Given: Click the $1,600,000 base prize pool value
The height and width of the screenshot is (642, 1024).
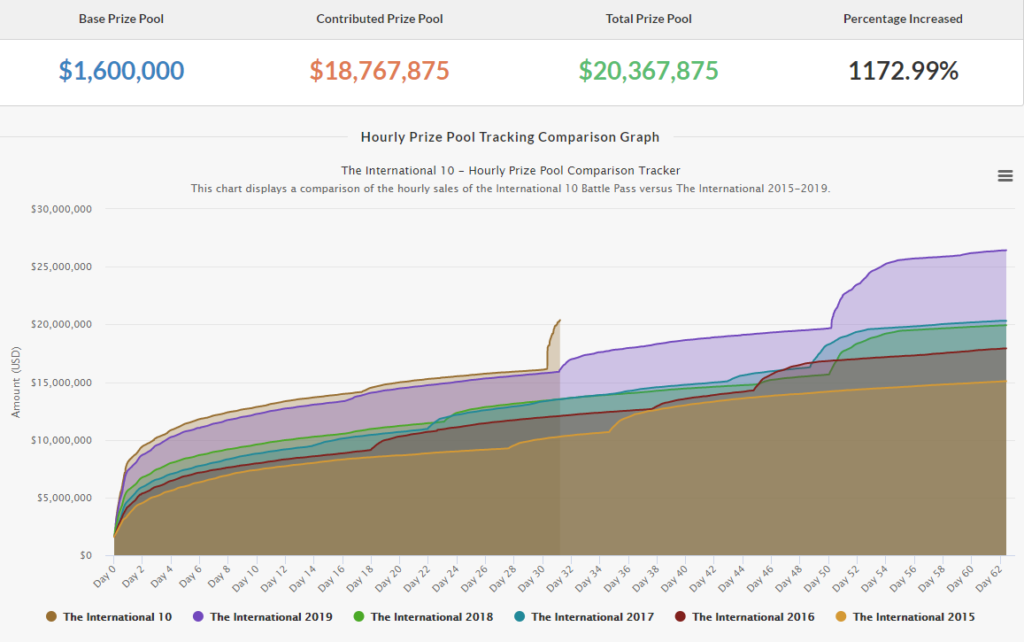Looking at the screenshot, I should (x=121, y=71).
